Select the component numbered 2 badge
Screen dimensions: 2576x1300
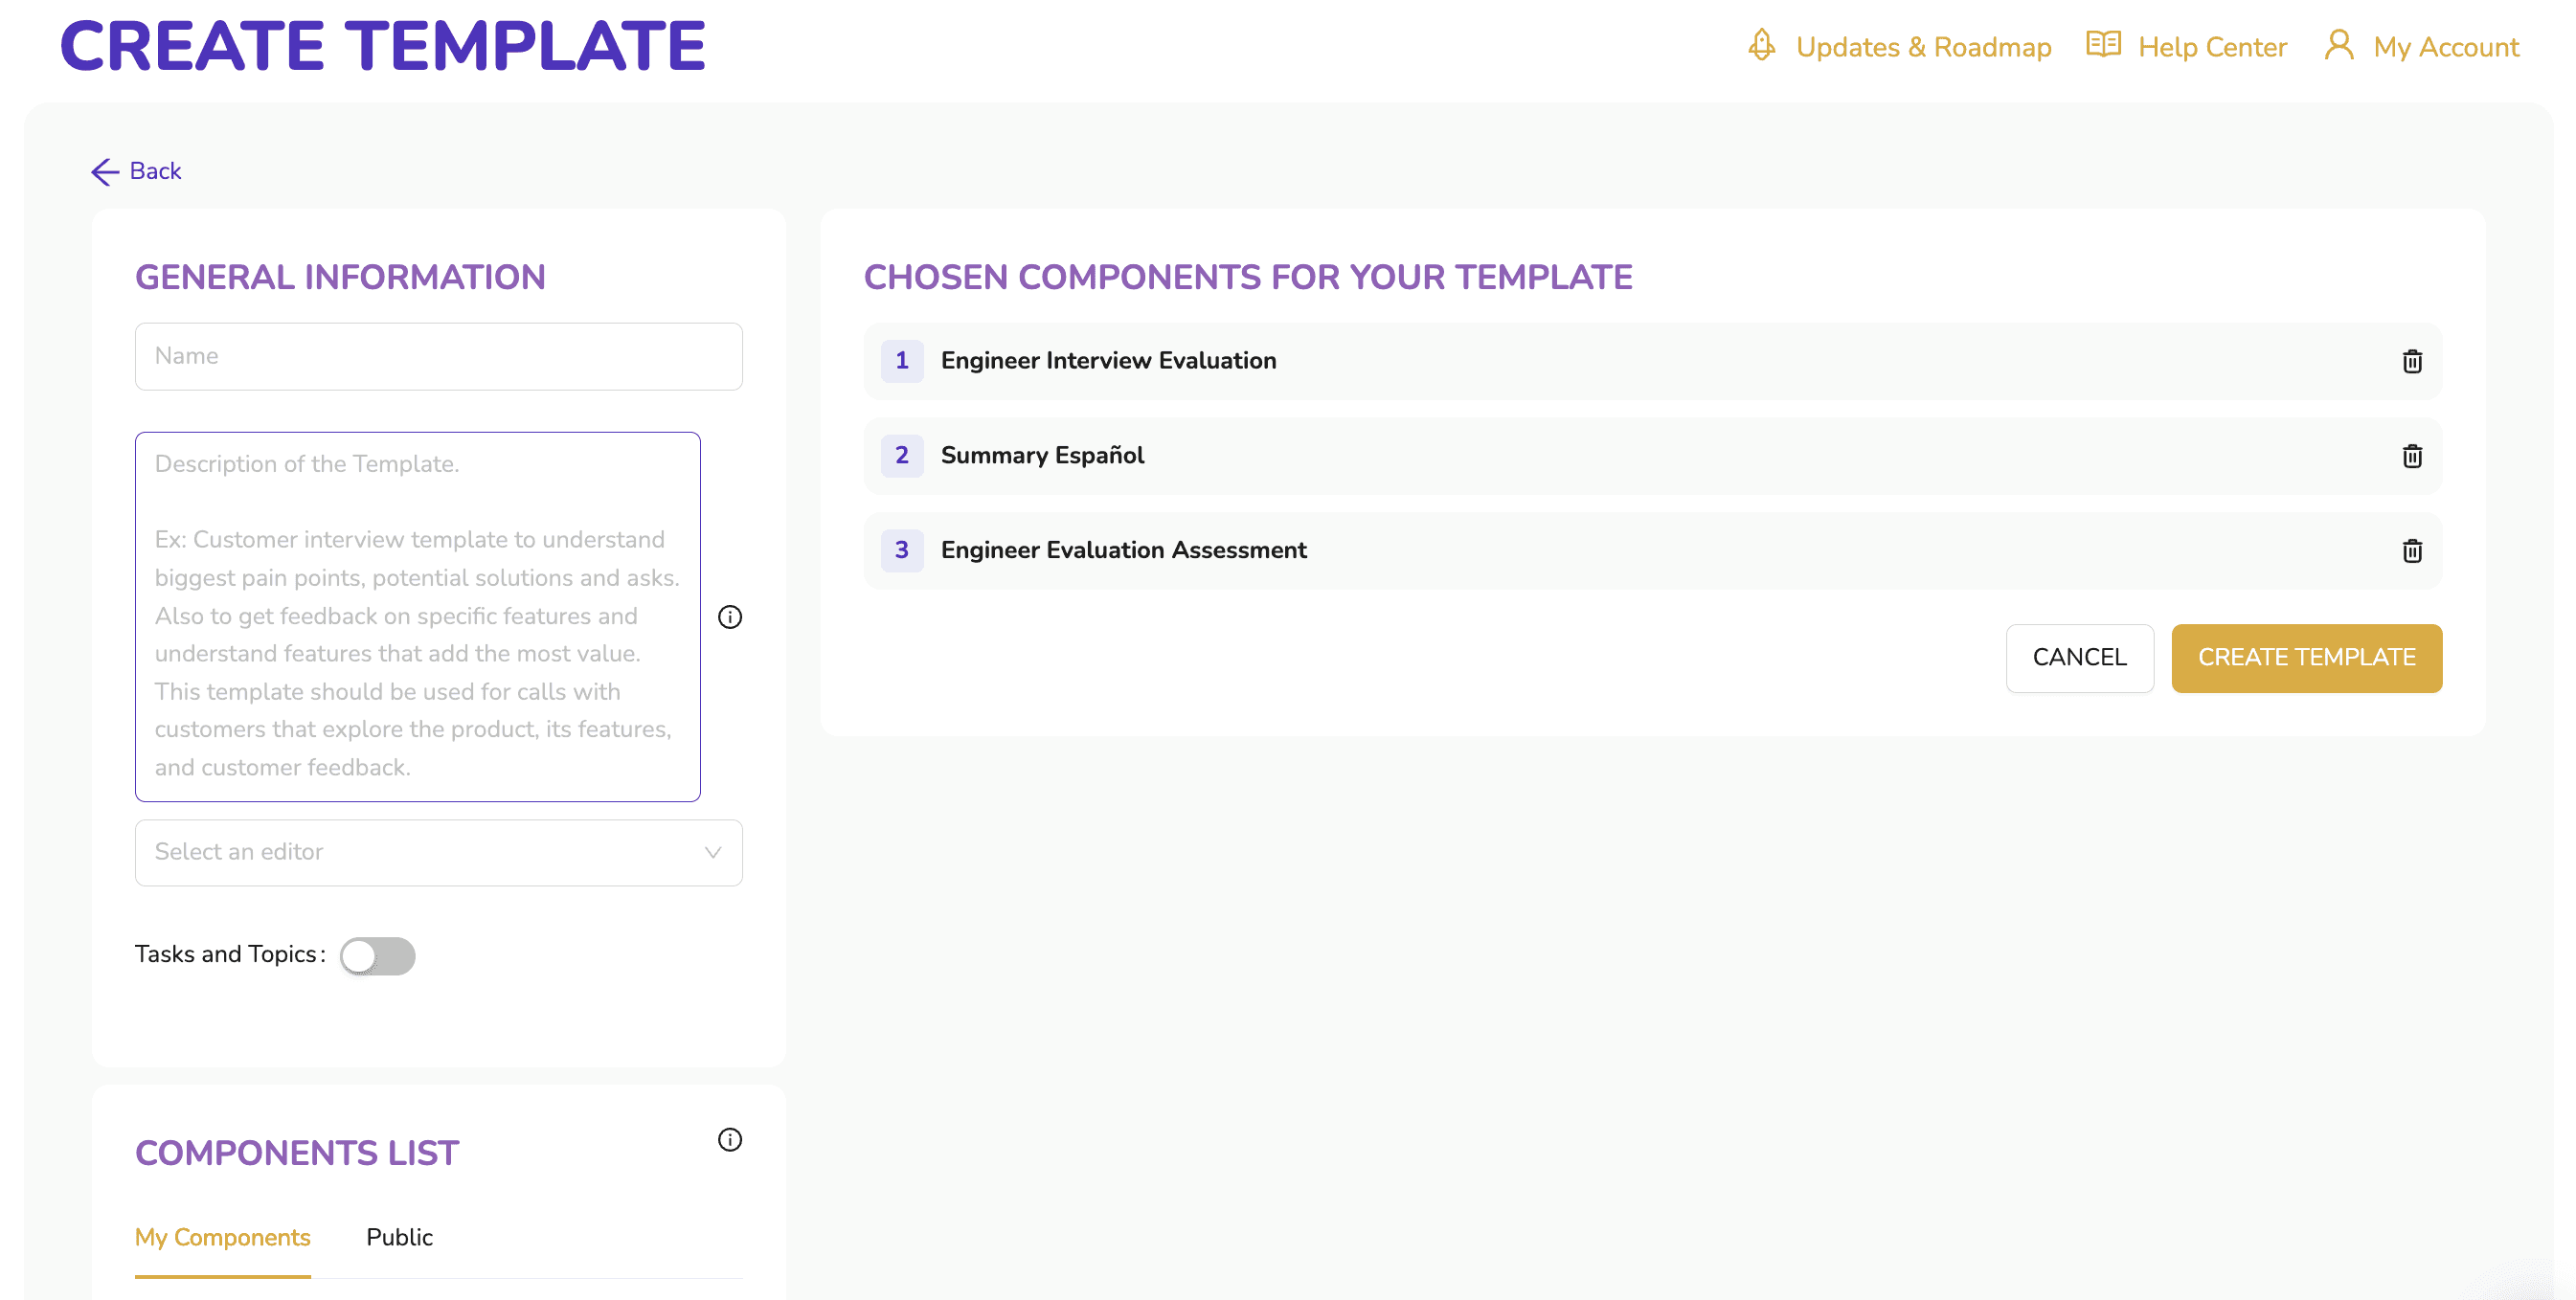point(902,456)
